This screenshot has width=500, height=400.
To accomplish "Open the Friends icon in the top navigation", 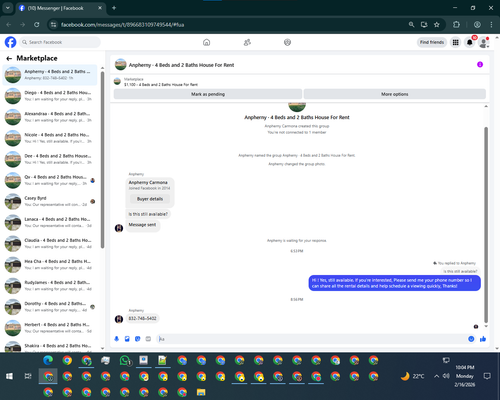I will [x=247, y=42].
